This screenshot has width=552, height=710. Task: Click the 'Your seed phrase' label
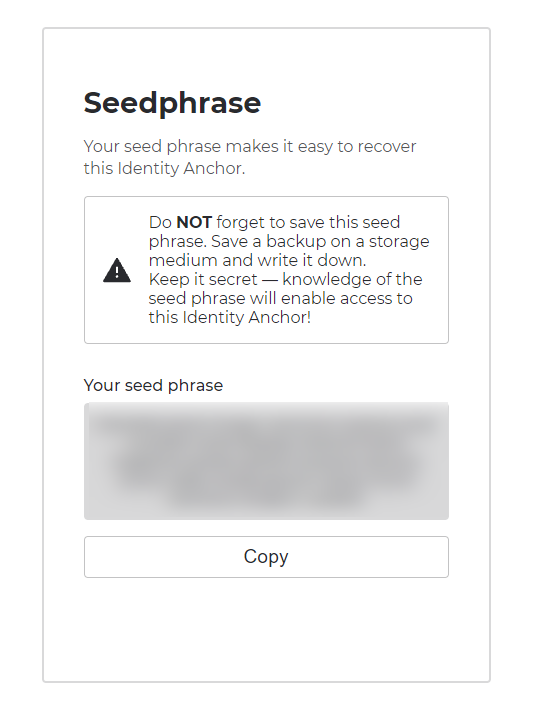pyautogui.click(x=154, y=385)
